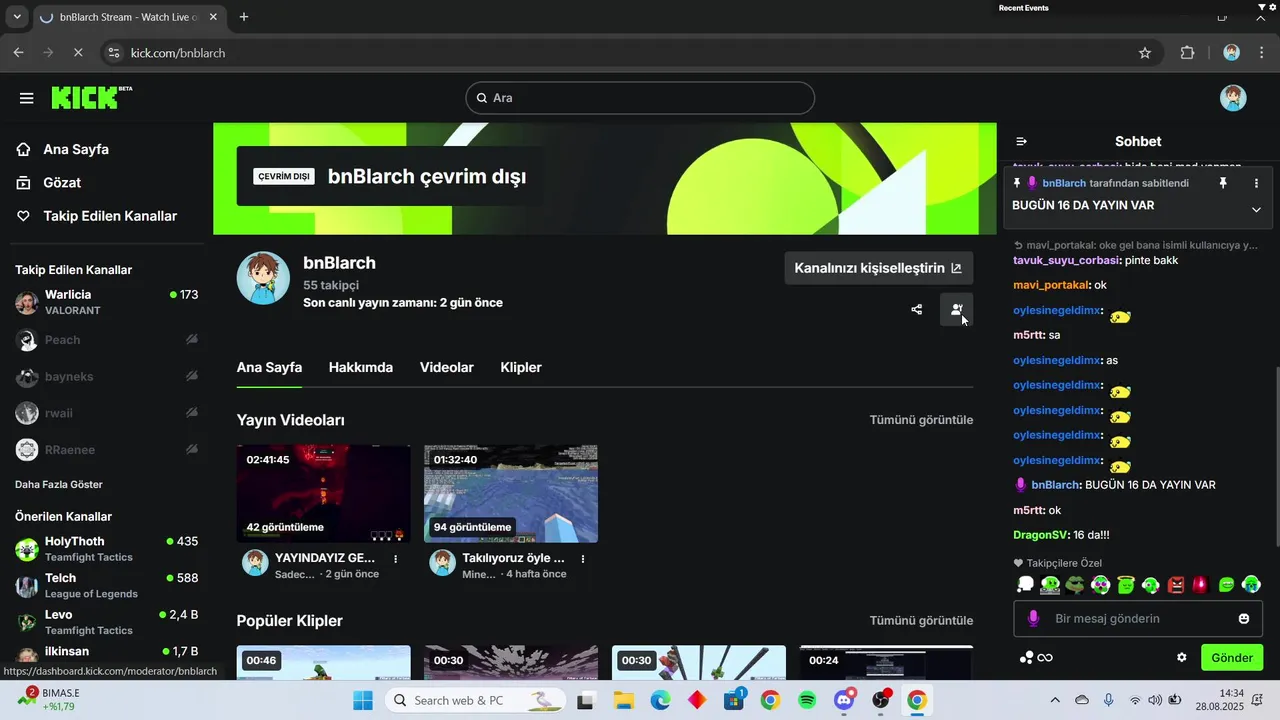
Task: Open Chrome three-dot menu
Action: [x=1262, y=53]
